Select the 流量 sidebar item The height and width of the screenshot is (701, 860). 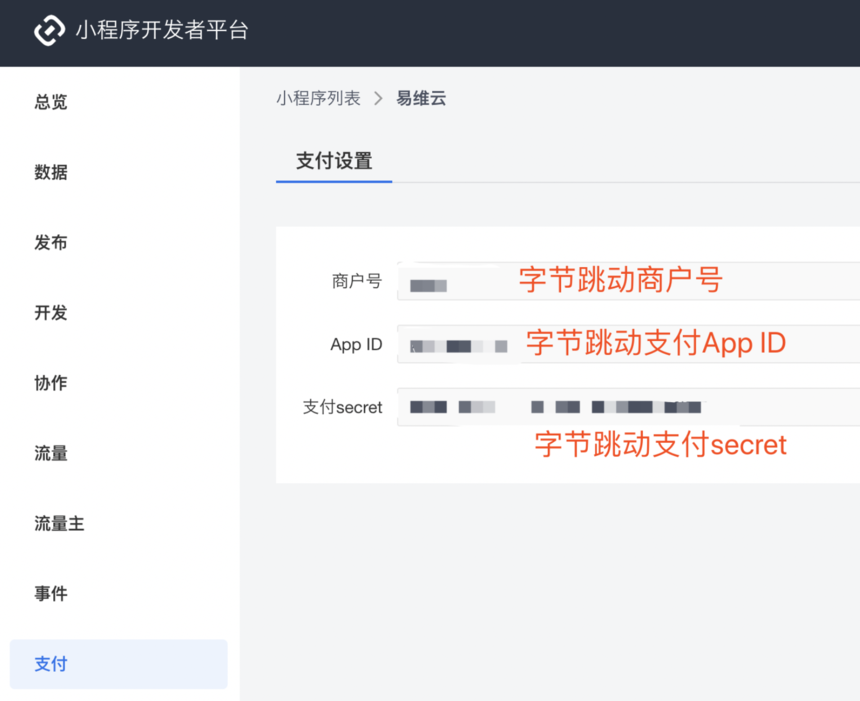coord(51,453)
